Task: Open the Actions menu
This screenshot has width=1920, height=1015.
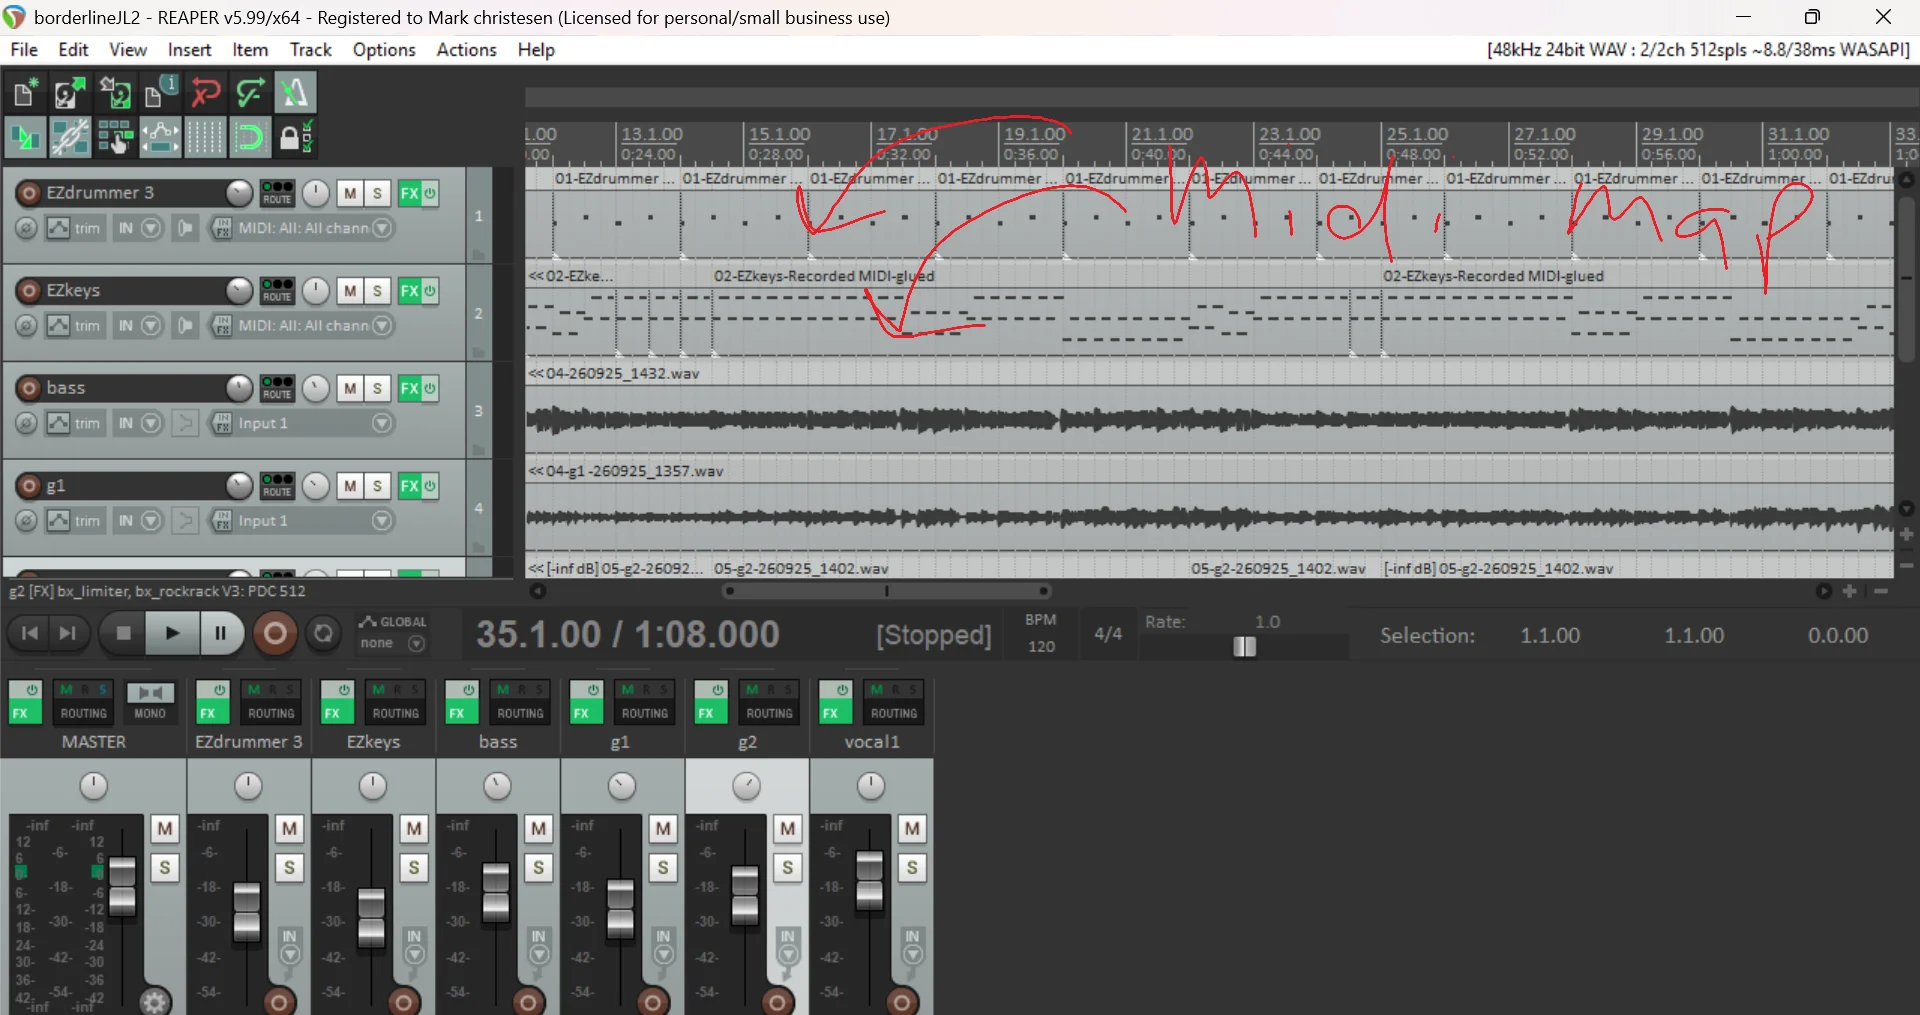Action: (466, 50)
